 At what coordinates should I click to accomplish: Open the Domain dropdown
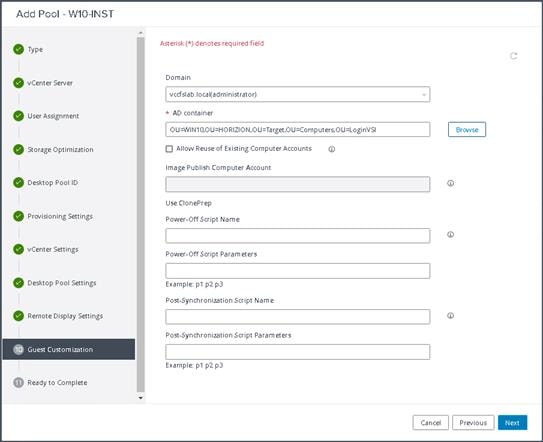(x=297, y=94)
